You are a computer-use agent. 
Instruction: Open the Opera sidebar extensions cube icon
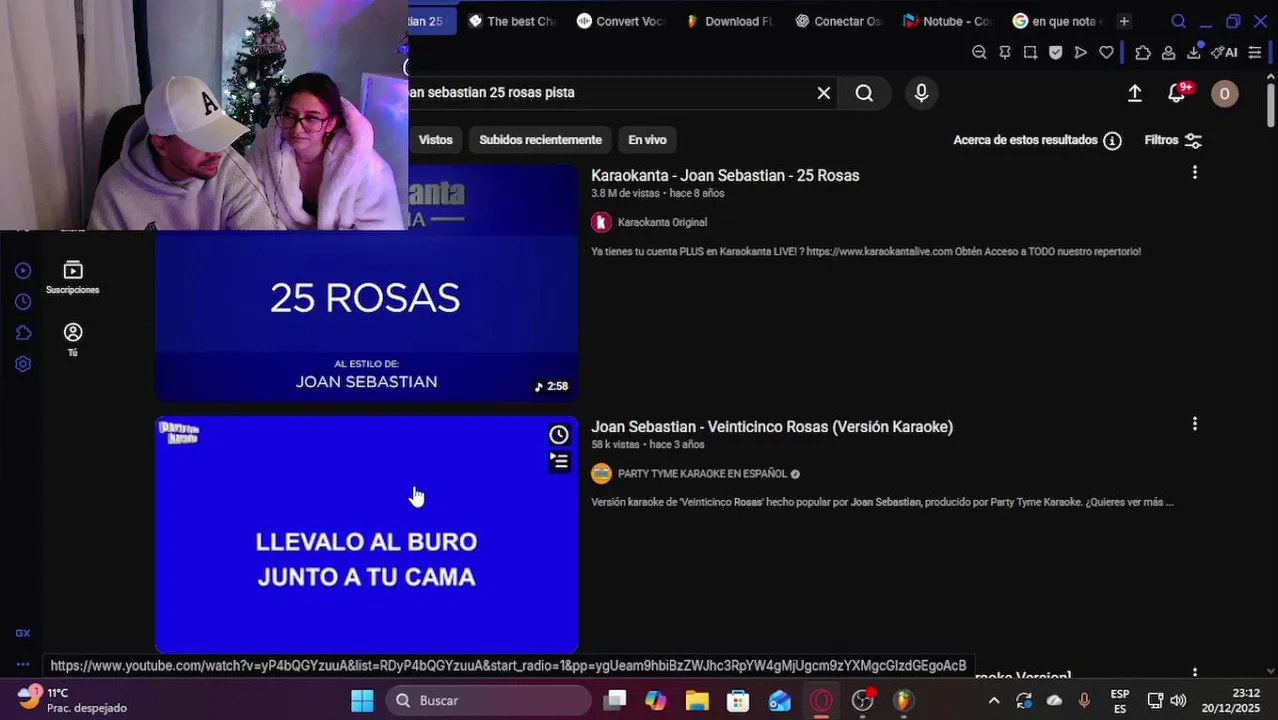23,333
